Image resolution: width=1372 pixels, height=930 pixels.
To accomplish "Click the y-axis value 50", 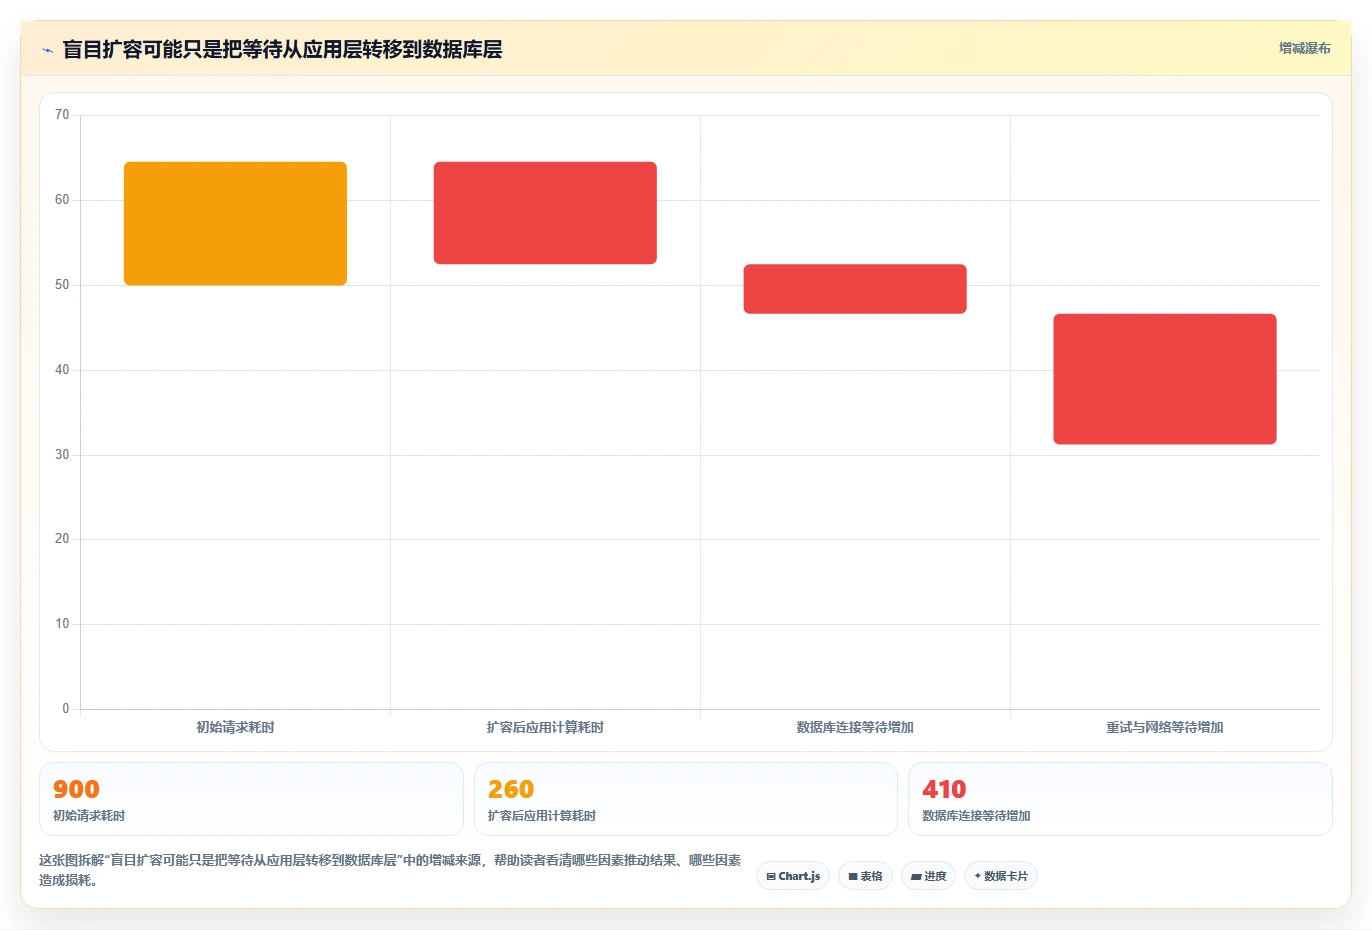I will tap(62, 285).
